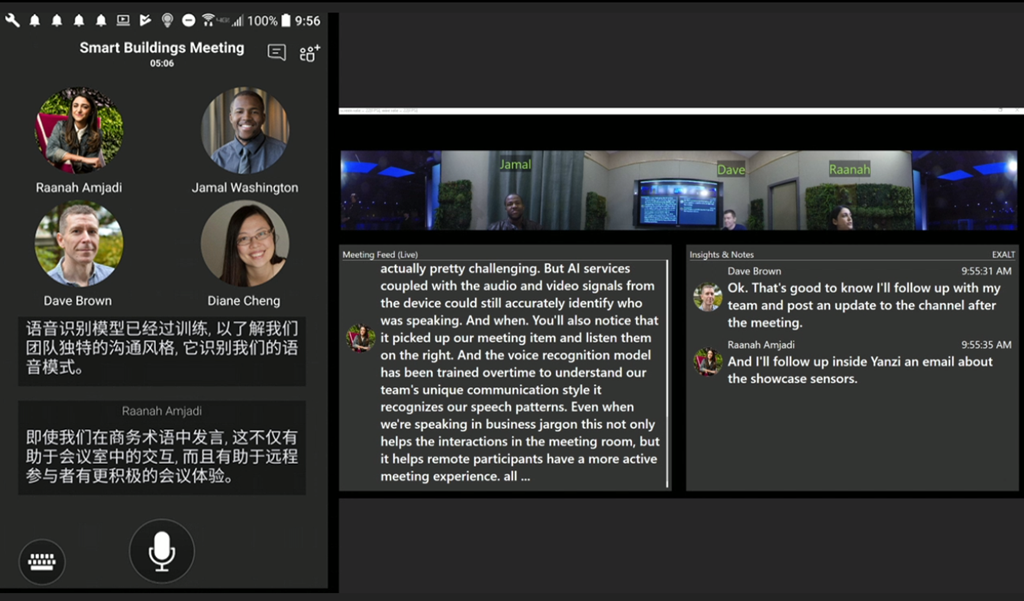Click the Raanah Amjadi name label

click(x=78, y=187)
